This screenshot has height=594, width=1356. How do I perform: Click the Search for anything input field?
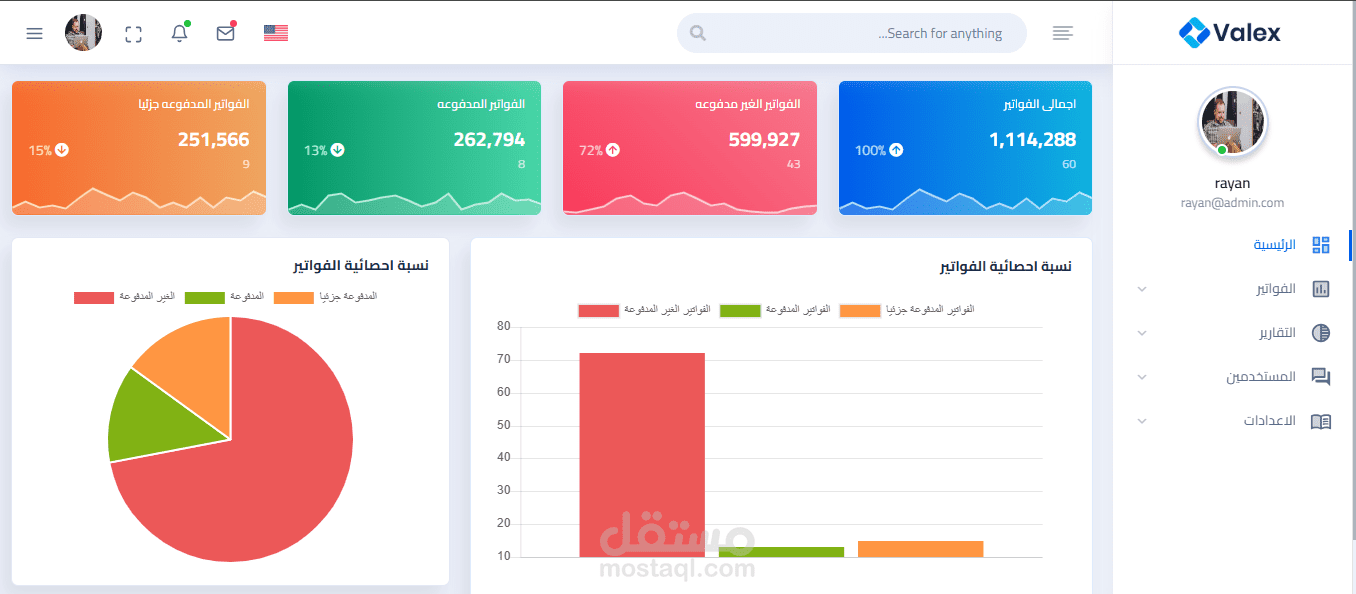[x=851, y=32]
